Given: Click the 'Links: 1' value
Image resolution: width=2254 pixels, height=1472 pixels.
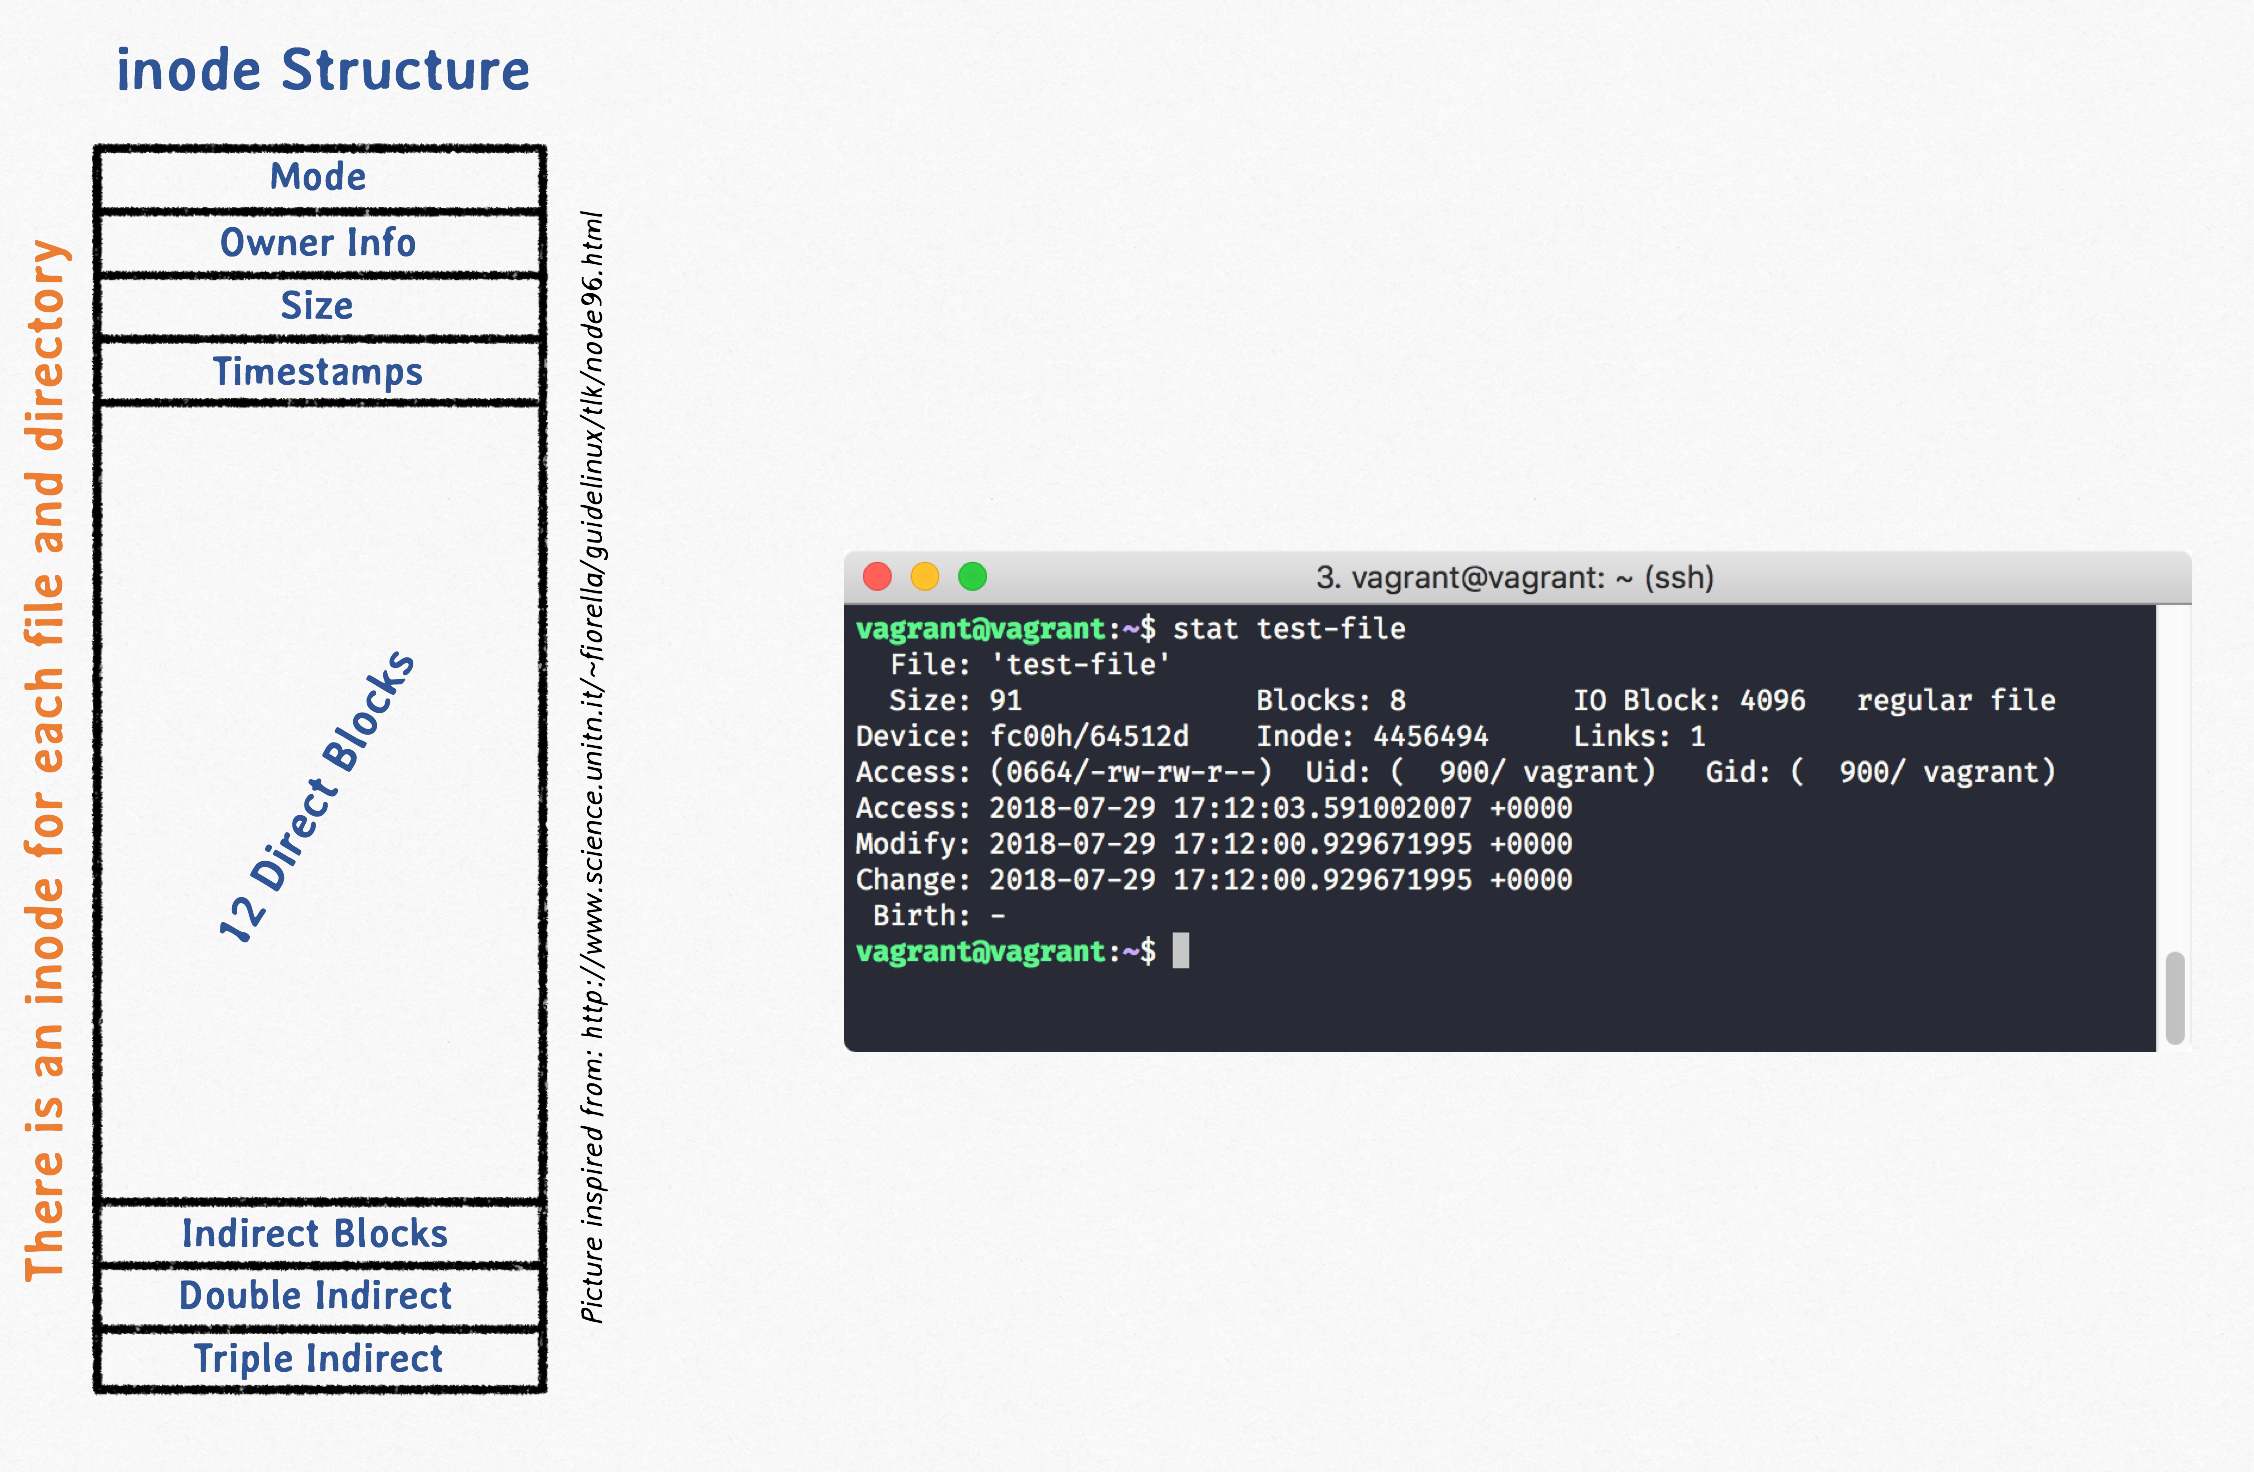Looking at the screenshot, I should tap(1639, 737).
